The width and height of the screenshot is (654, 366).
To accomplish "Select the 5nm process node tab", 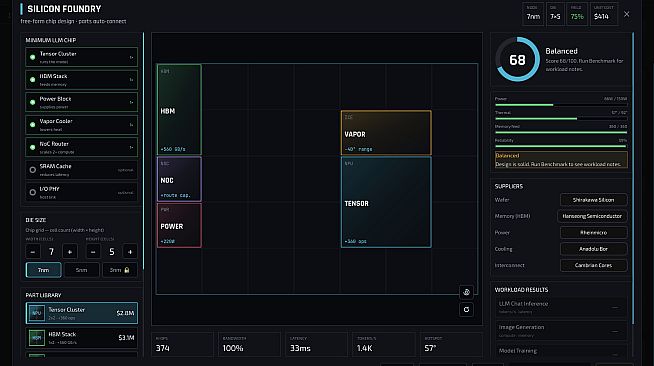I will pos(82,270).
